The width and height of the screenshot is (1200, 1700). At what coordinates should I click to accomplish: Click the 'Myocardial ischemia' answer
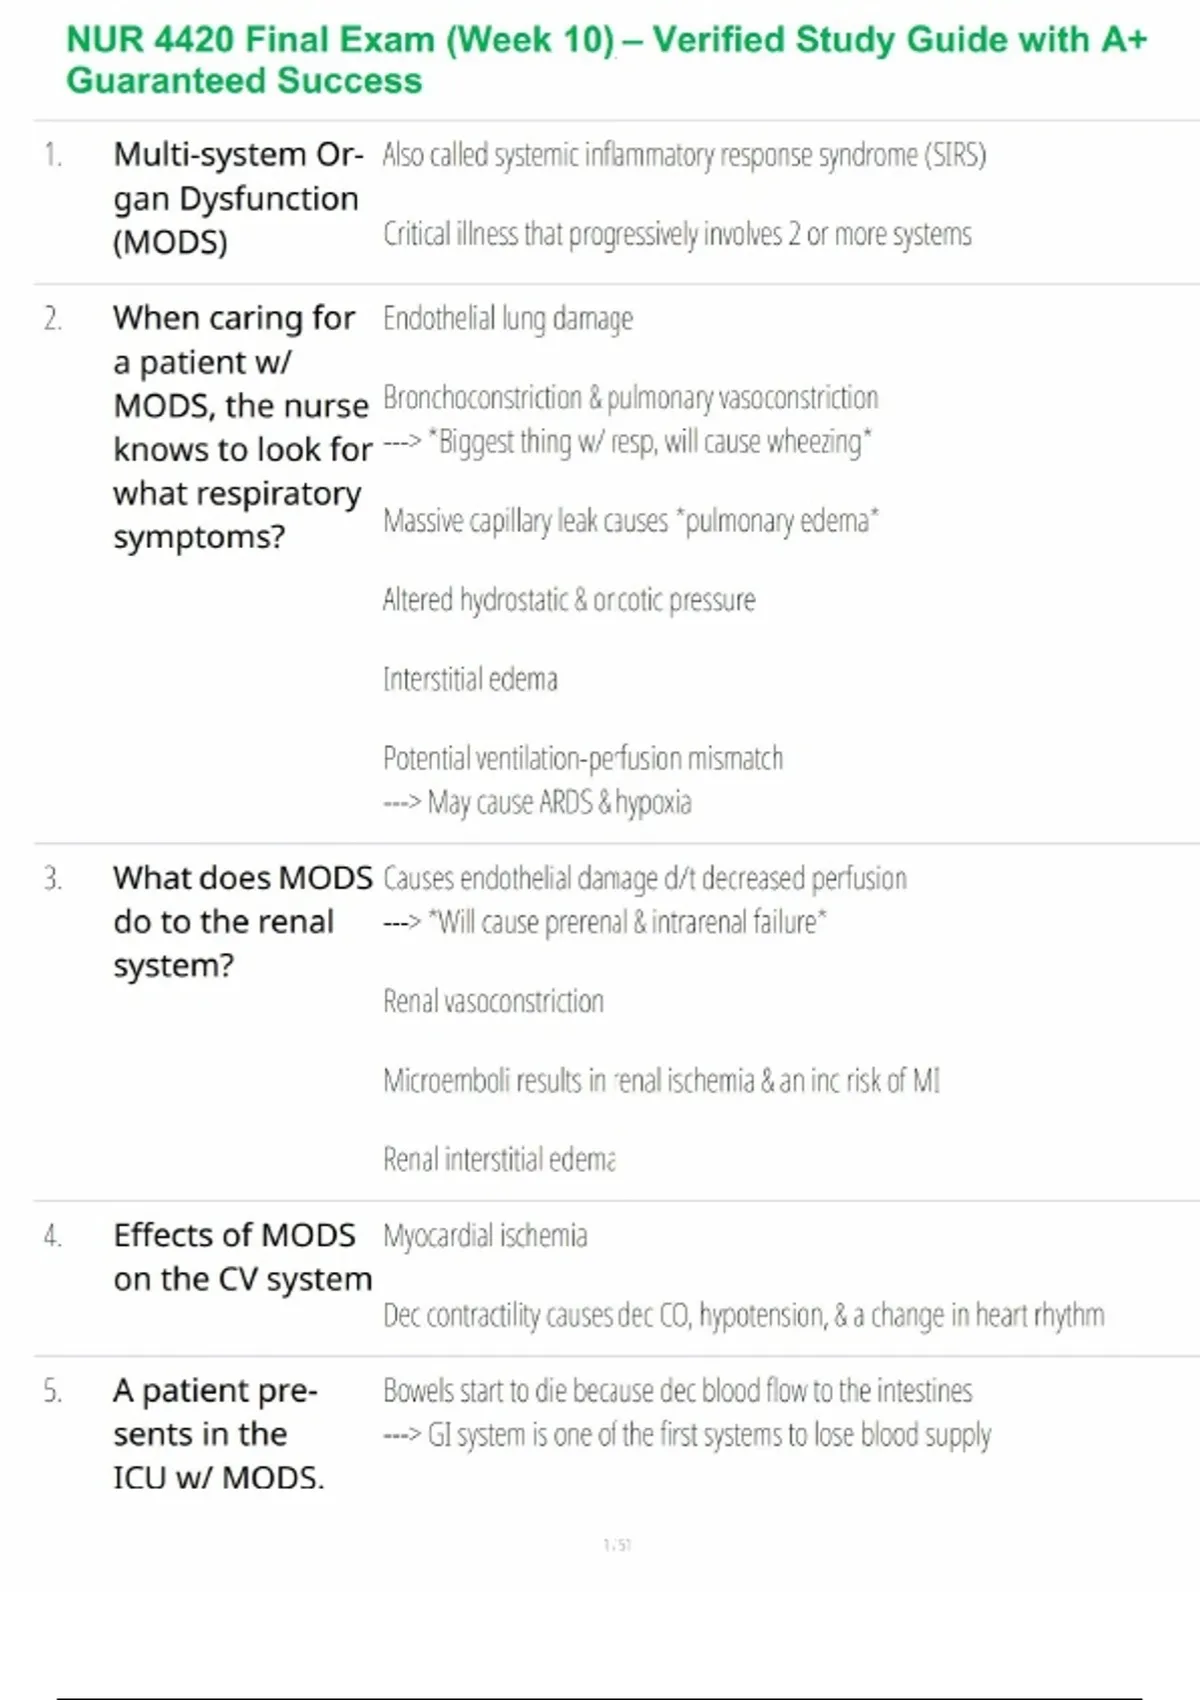click(x=485, y=1236)
